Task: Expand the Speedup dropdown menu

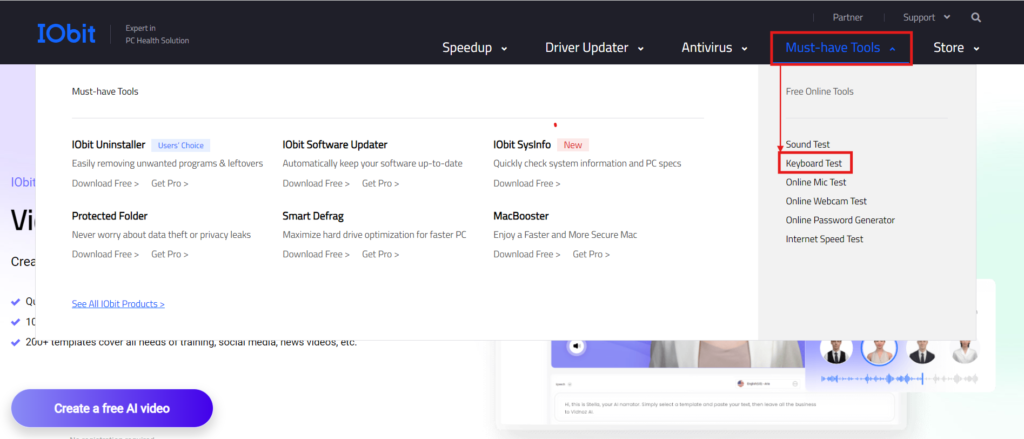Action: (475, 48)
